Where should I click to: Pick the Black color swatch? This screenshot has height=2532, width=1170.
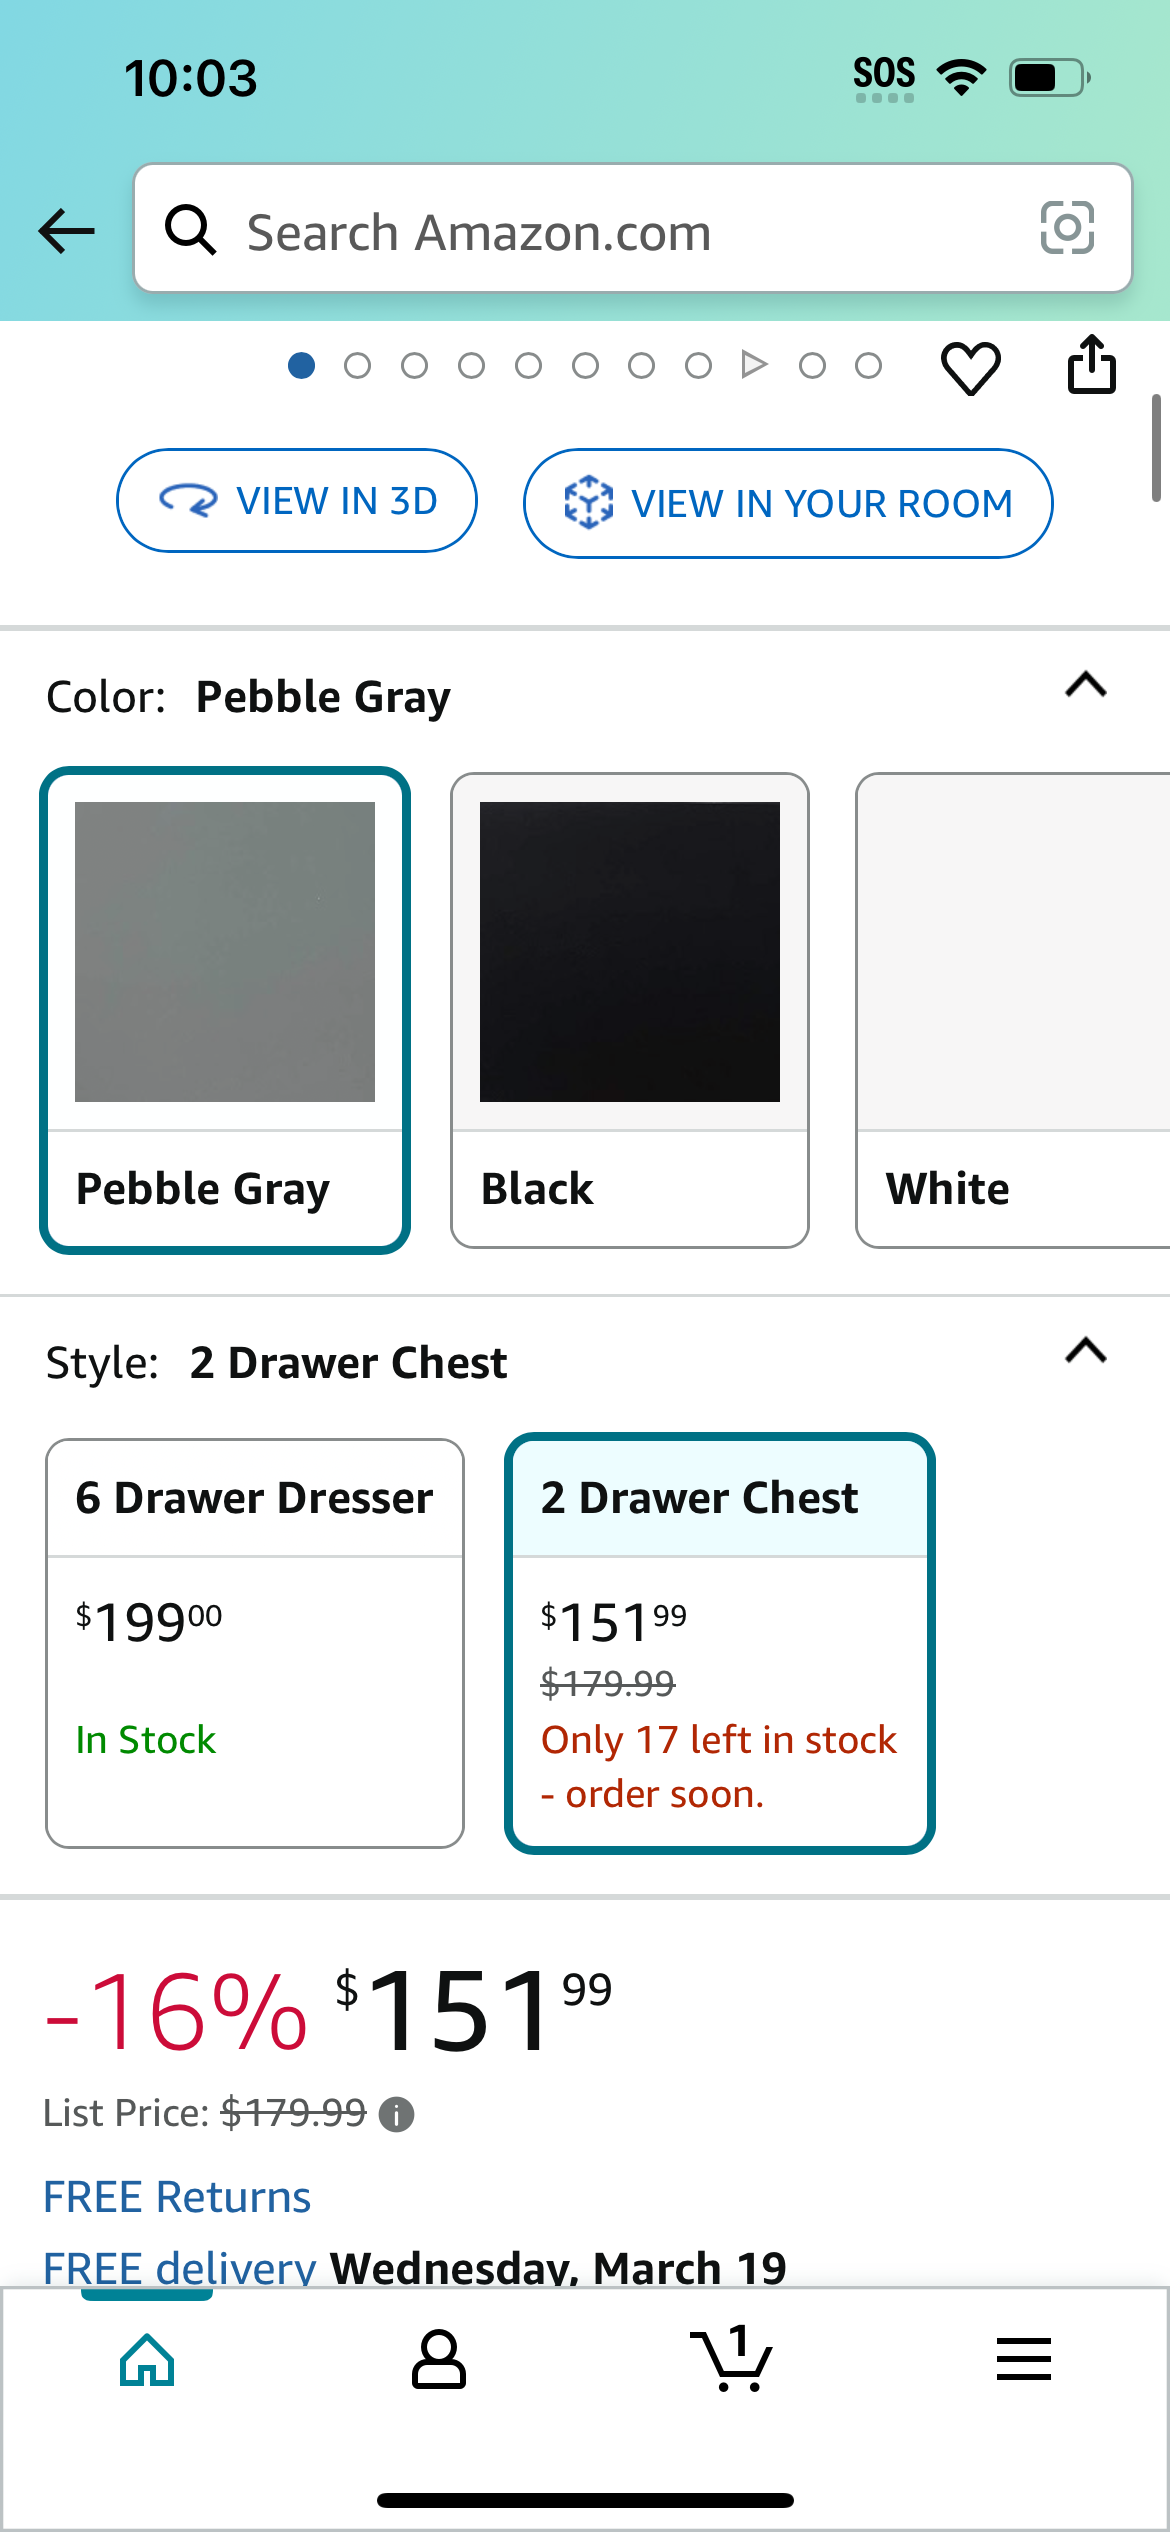point(630,1010)
